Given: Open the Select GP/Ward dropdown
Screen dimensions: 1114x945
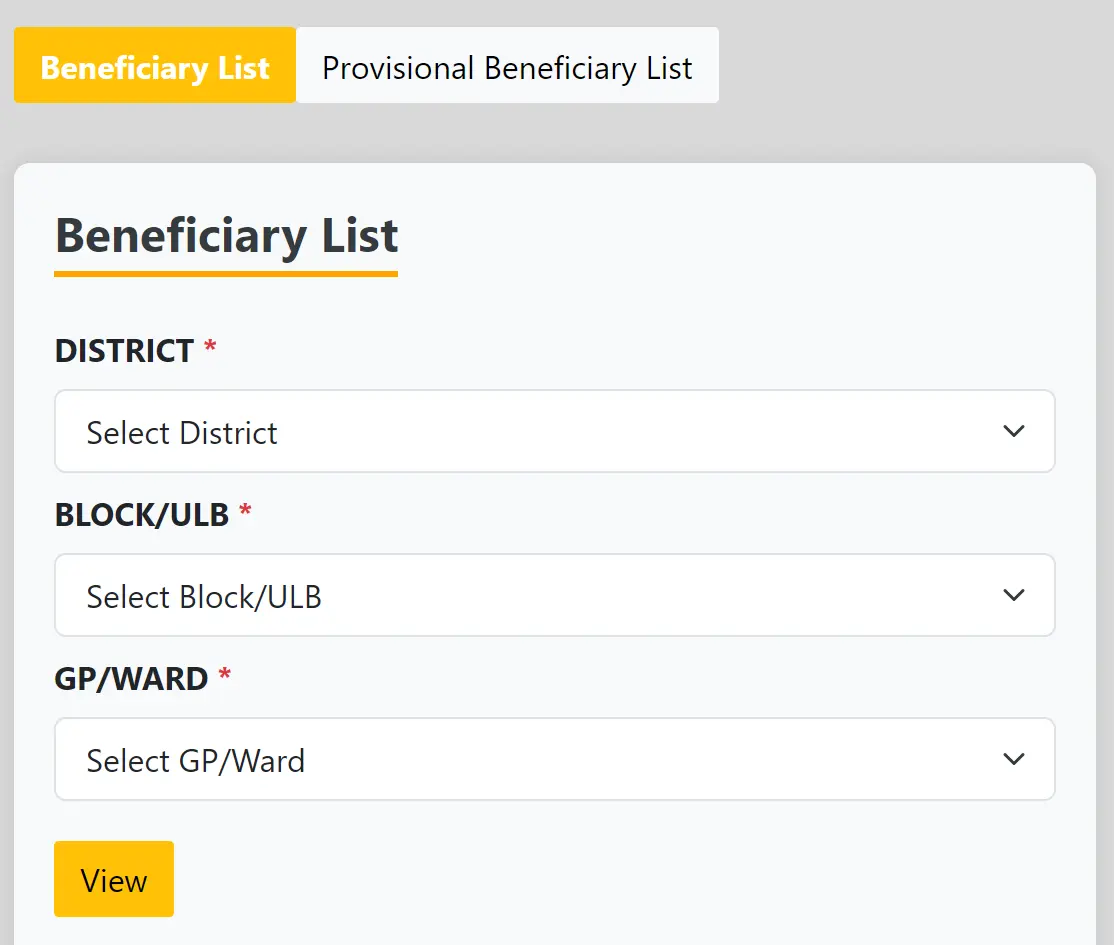Looking at the screenshot, I should [555, 759].
